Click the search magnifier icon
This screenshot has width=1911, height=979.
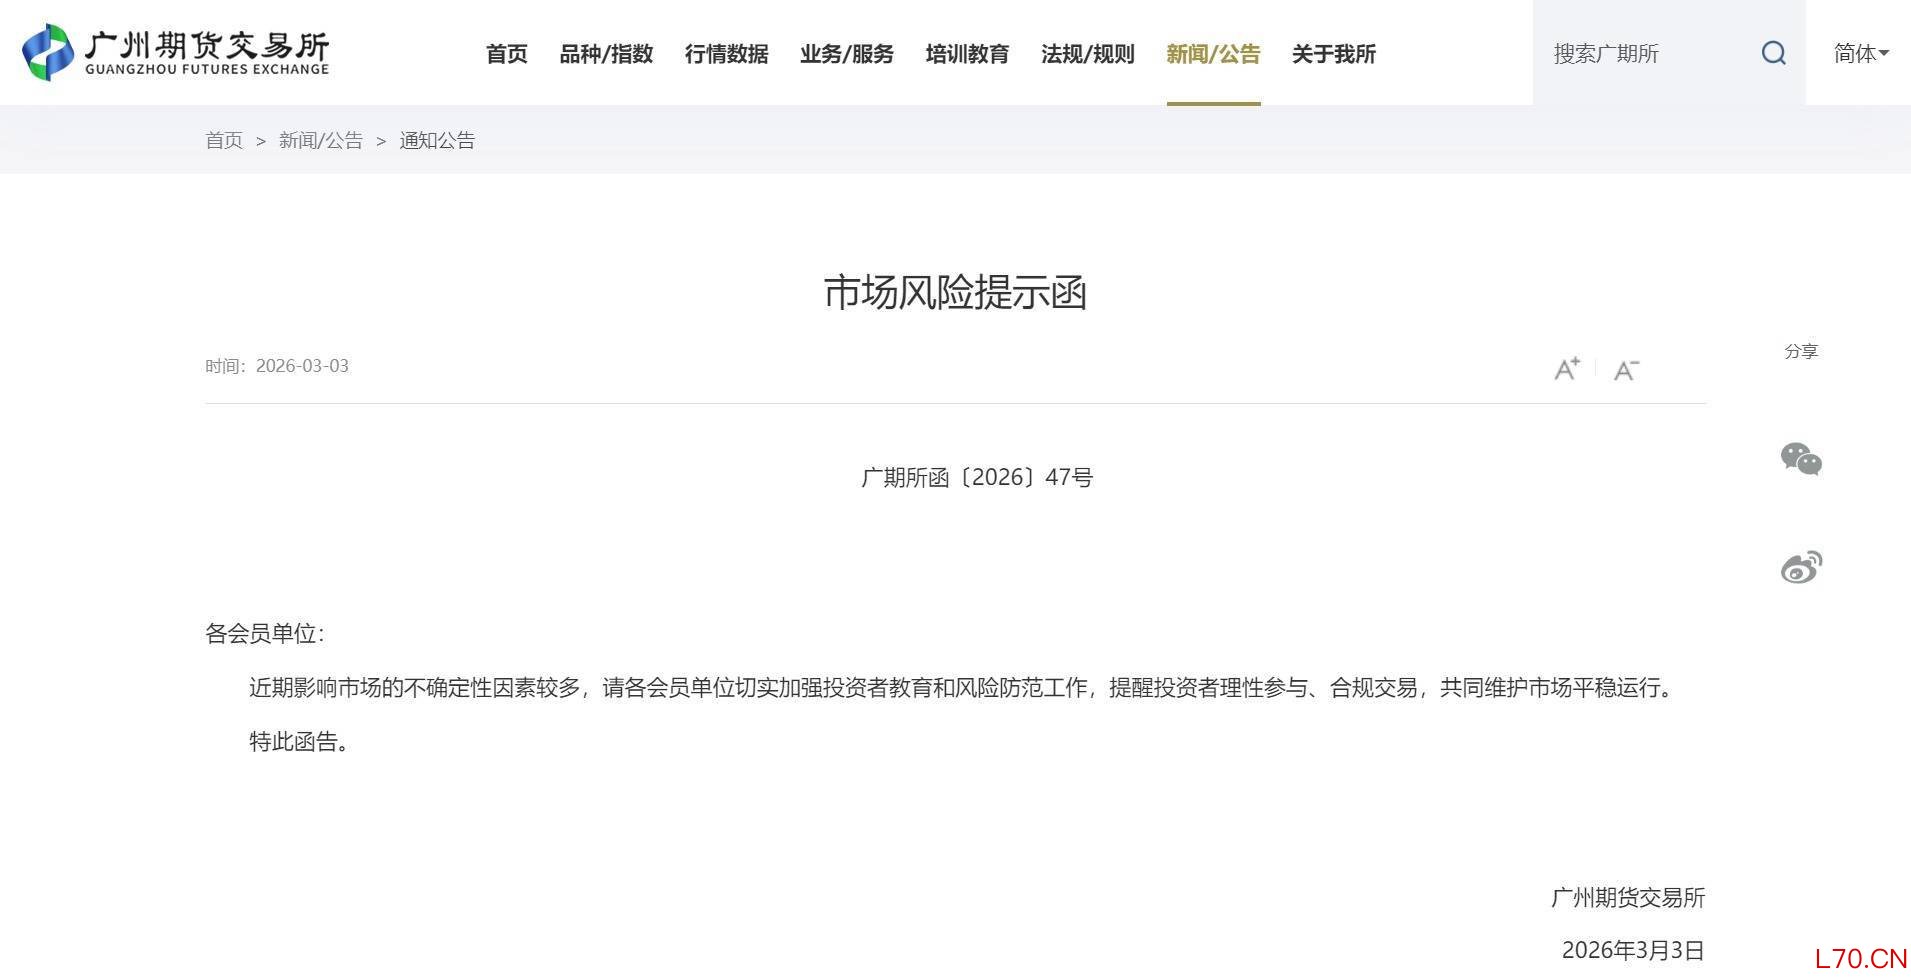1773,53
